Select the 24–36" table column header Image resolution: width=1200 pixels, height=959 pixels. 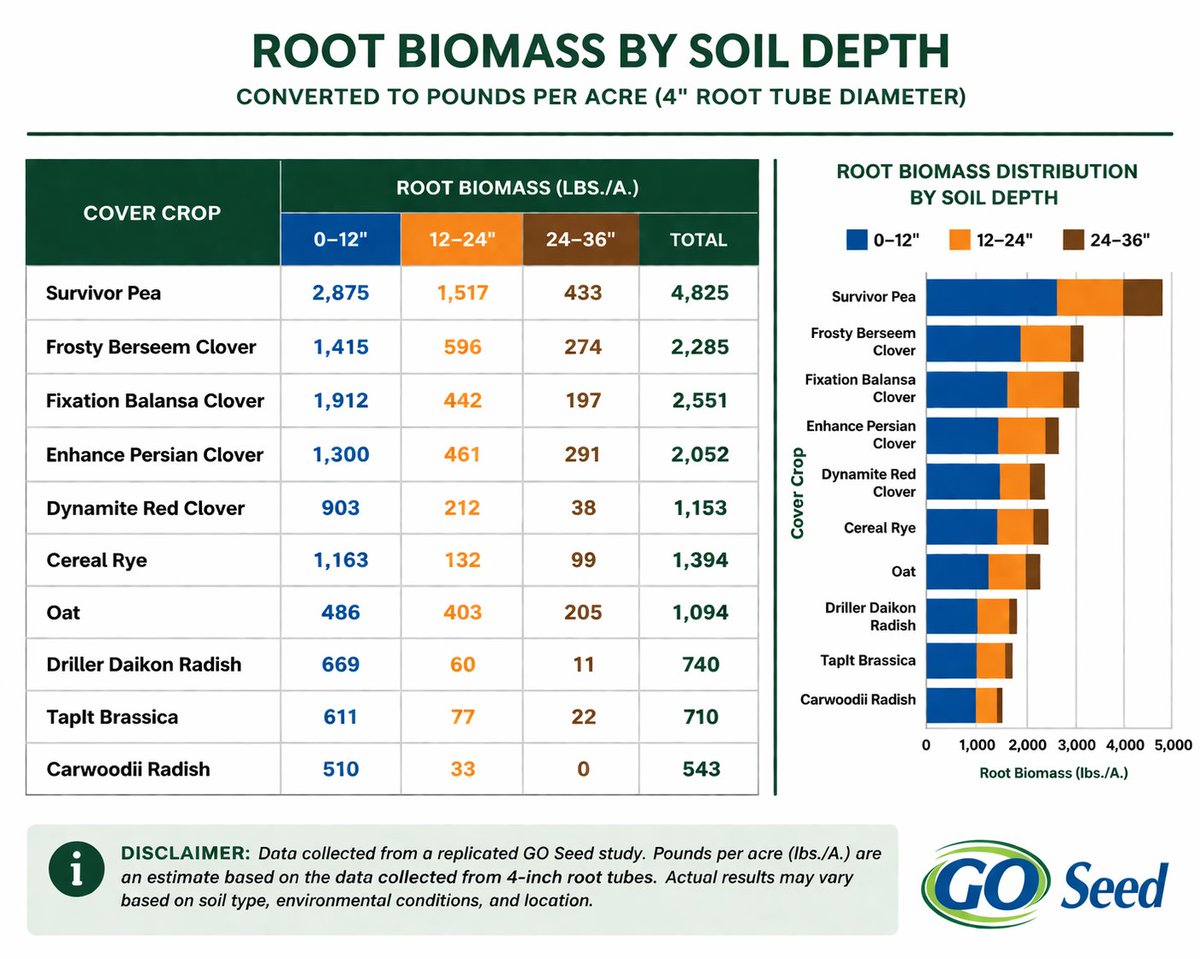[580, 240]
